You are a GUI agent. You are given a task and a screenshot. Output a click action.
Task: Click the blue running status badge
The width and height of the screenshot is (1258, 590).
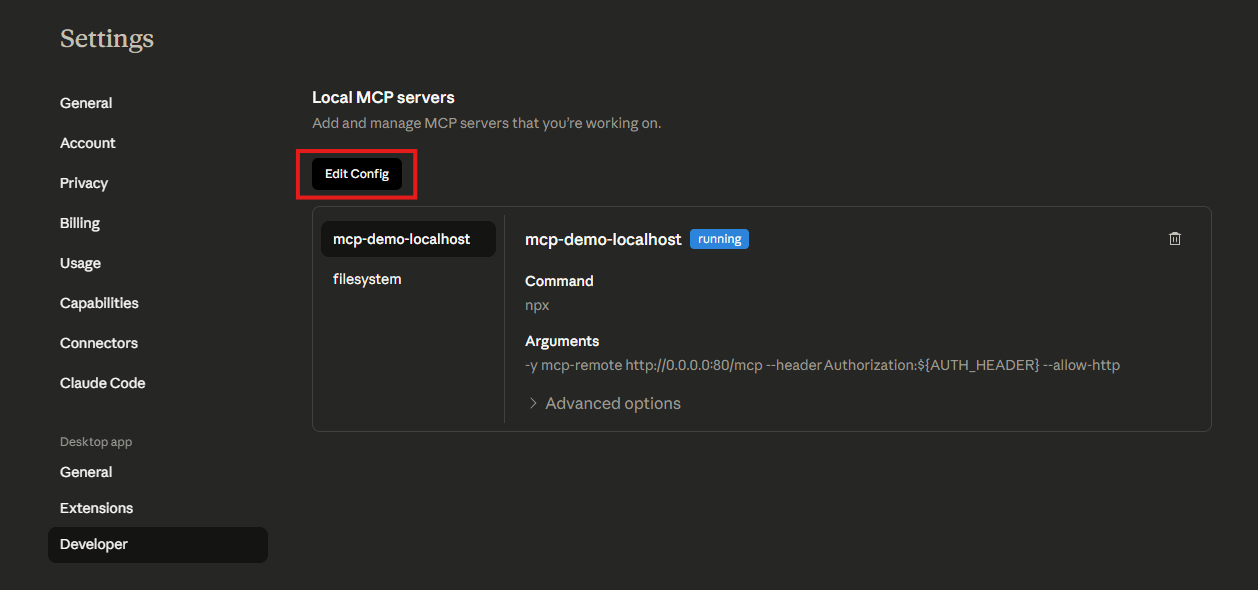(x=719, y=239)
